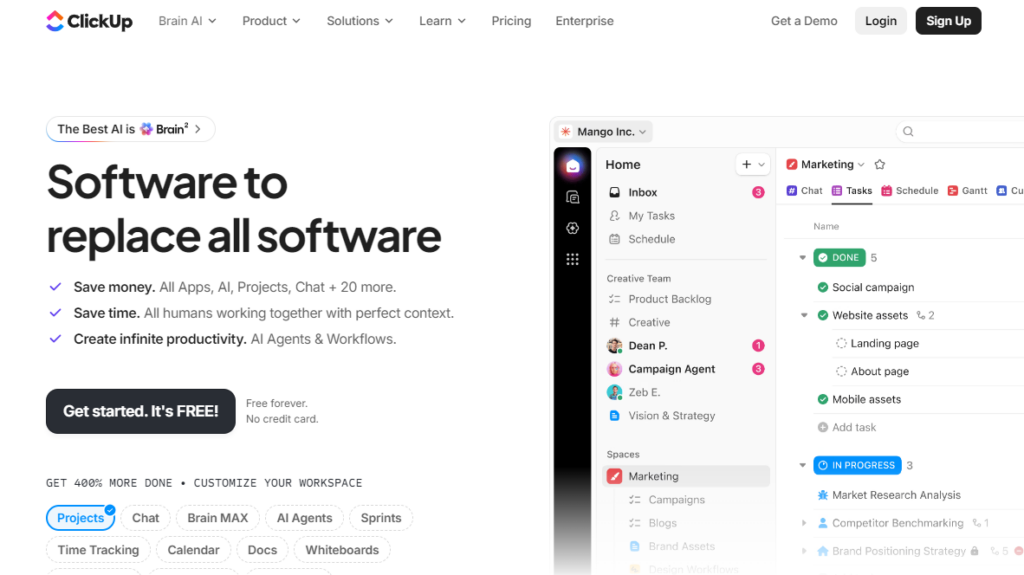1024x575 pixels.
Task: Select the Sprints feature chip
Action: 381,518
